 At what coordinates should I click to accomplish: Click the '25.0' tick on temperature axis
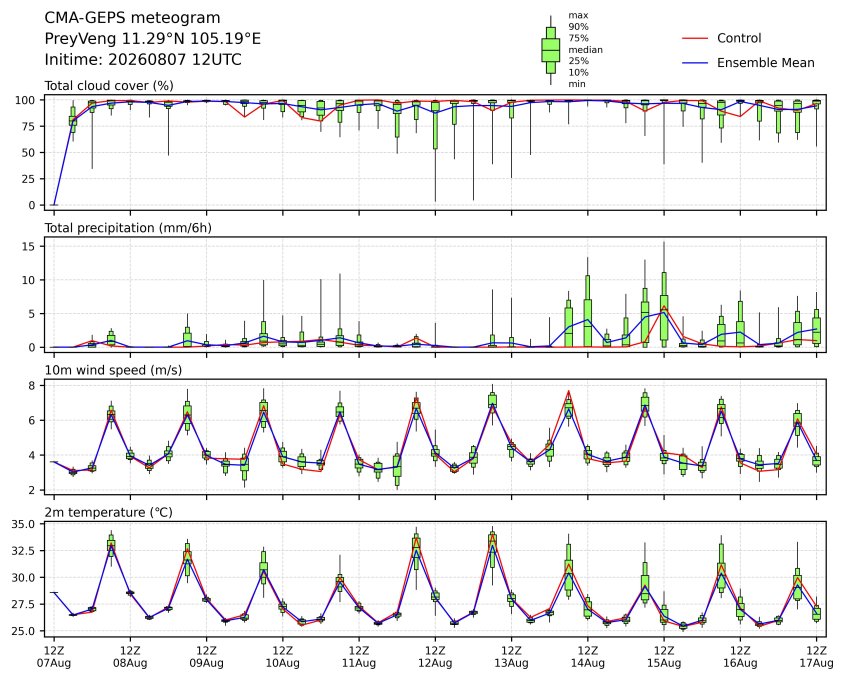tap(23, 631)
